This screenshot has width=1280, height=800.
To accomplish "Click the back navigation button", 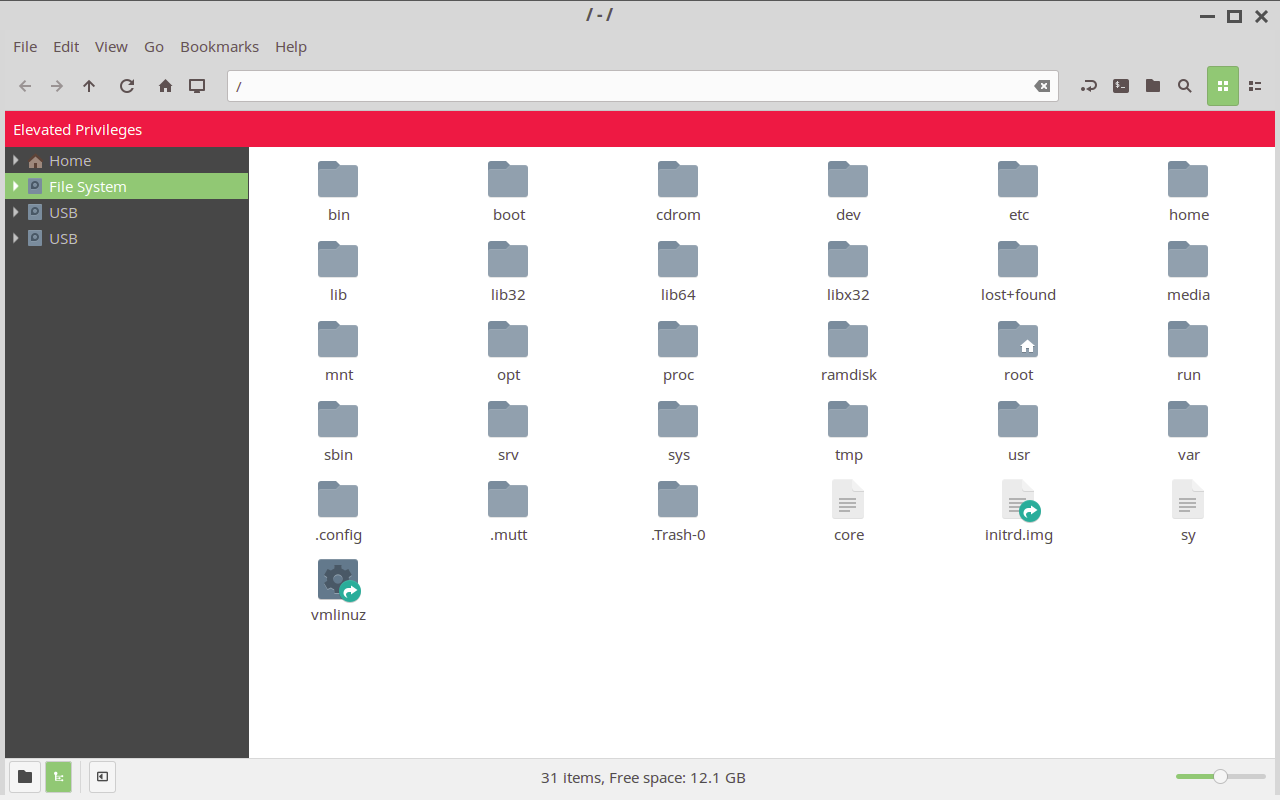I will coord(25,86).
